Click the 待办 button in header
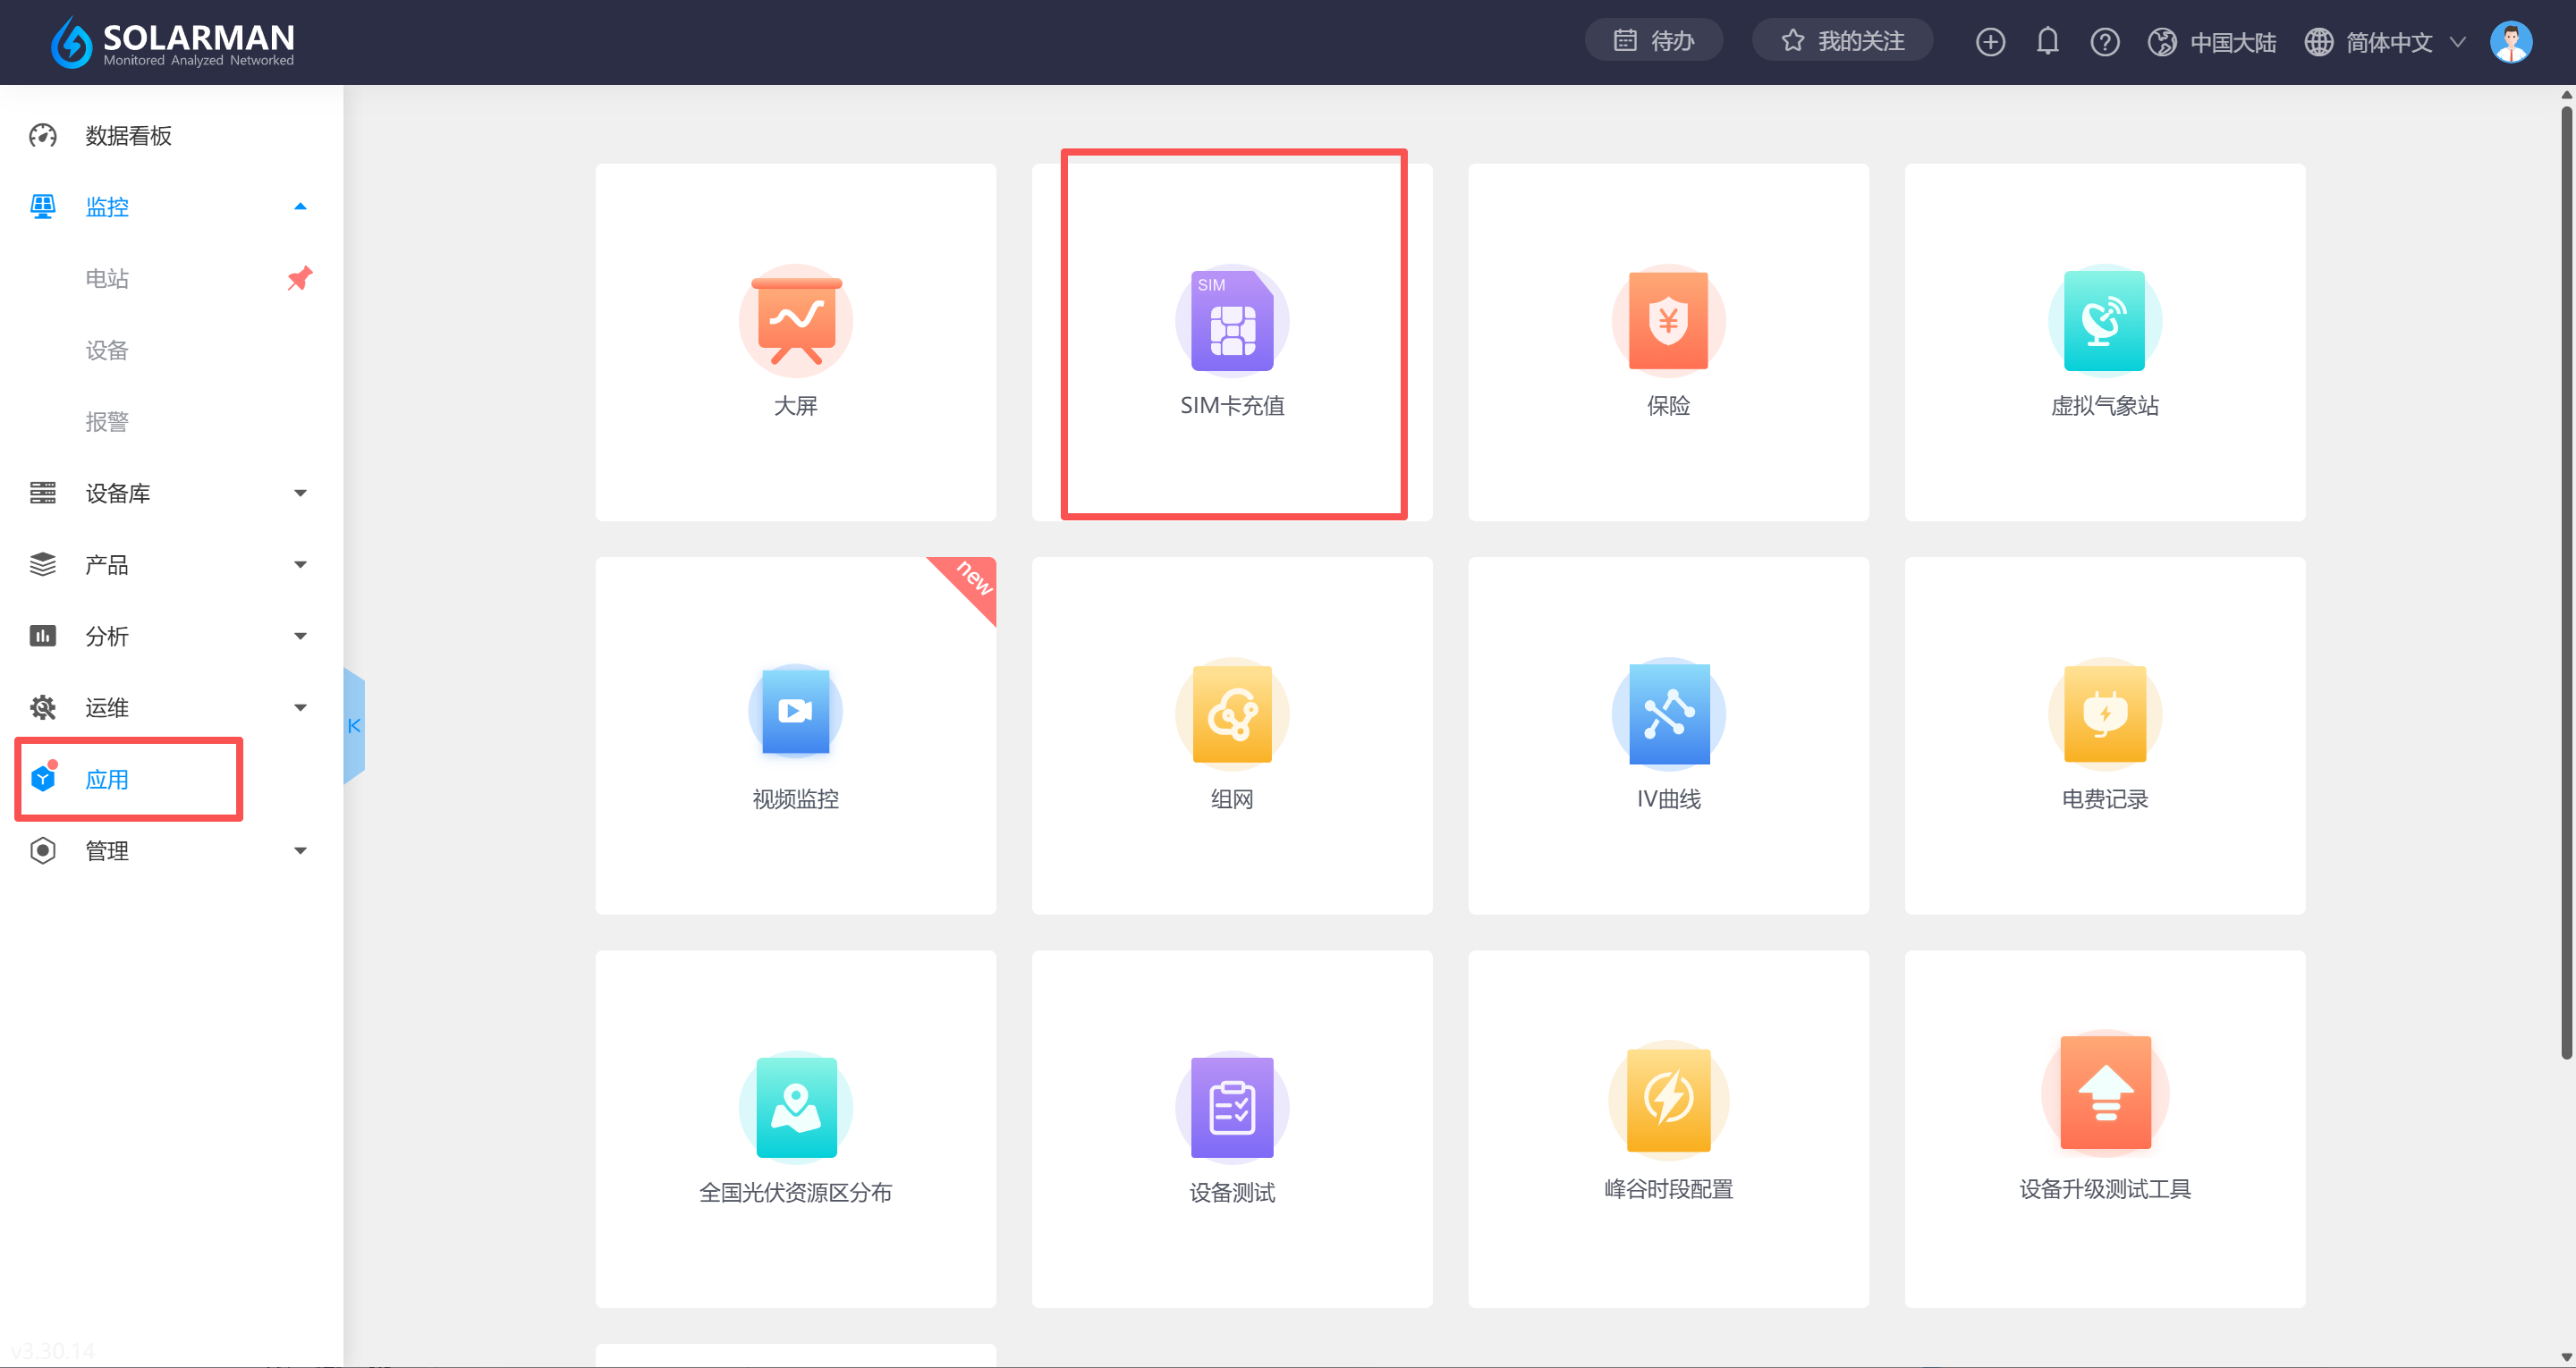The width and height of the screenshot is (2576, 1368). coord(1653,41)
